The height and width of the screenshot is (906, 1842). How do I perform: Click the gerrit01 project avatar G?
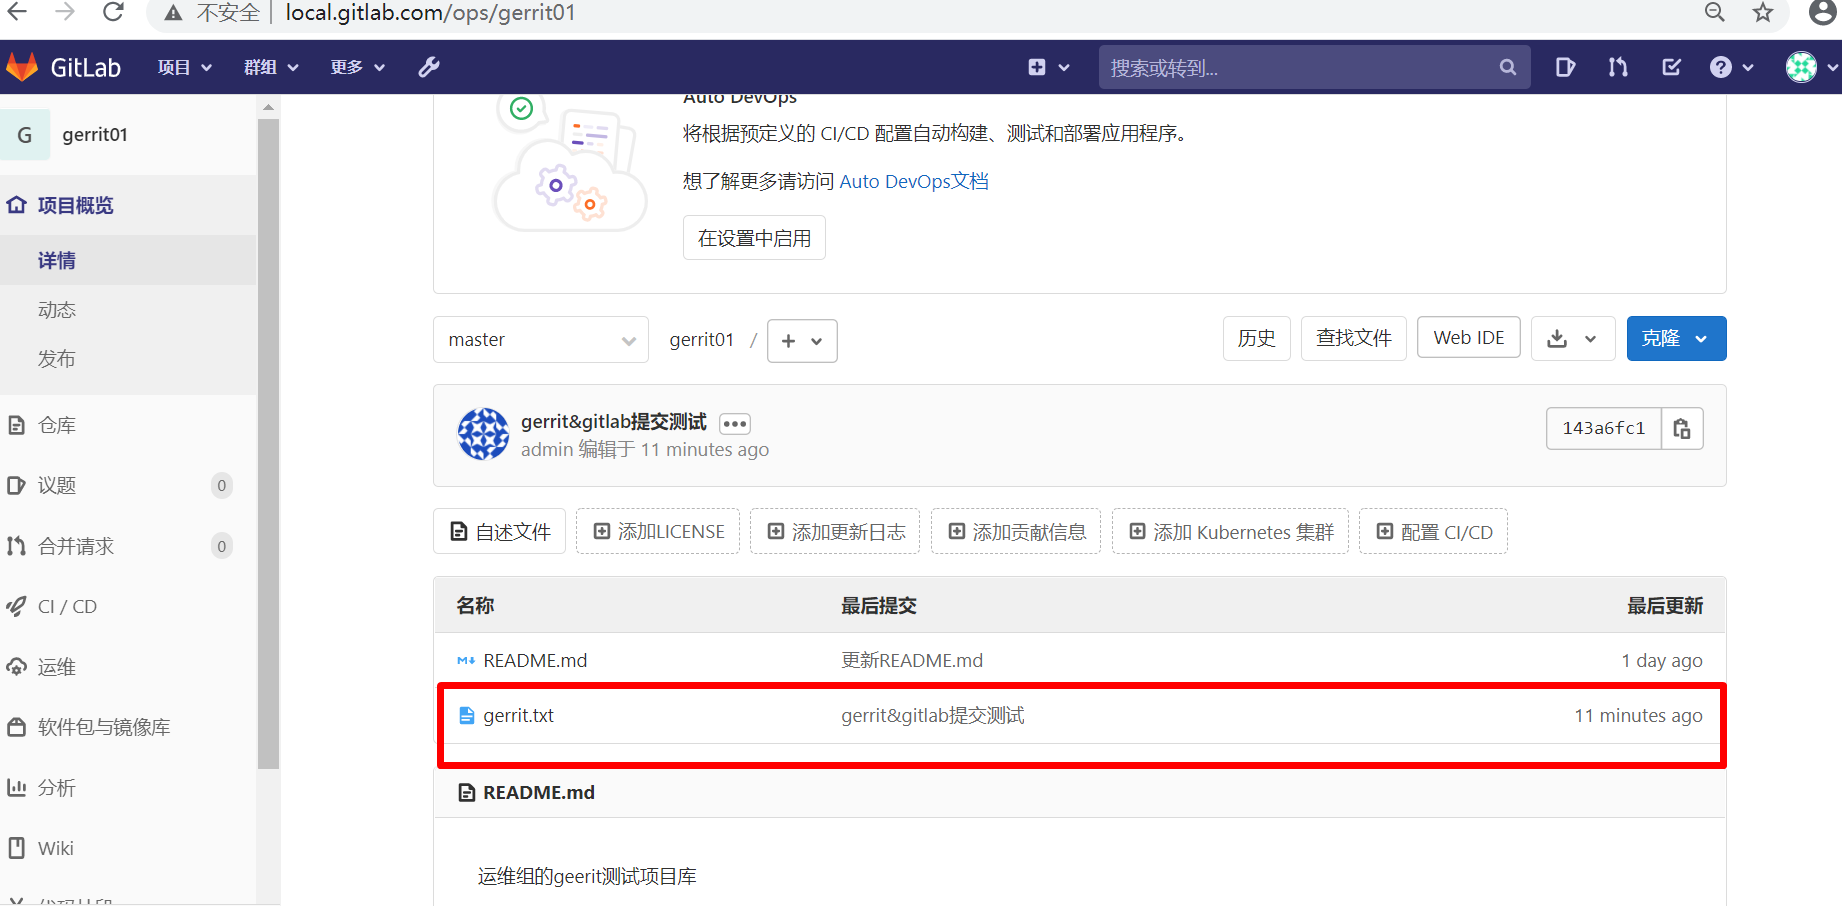[25, 134]
